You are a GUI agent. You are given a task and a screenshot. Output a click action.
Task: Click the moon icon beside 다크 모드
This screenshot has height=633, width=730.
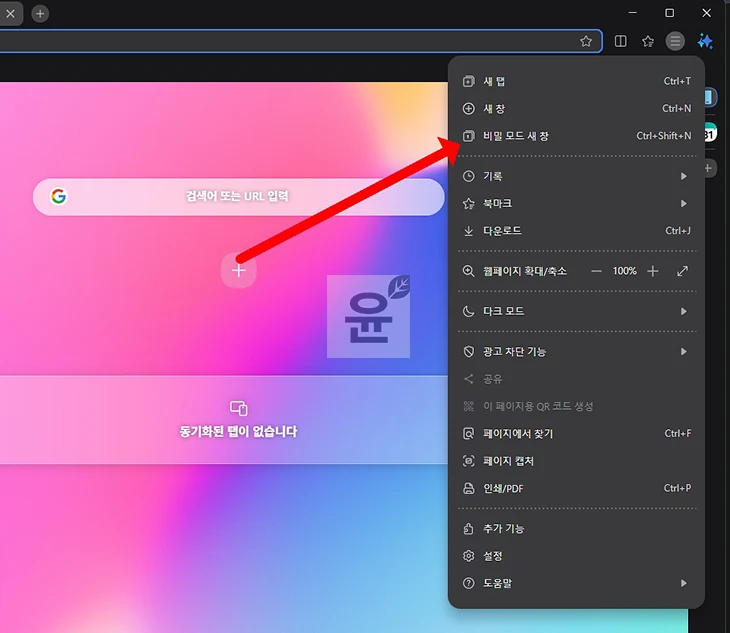(x=468, y=311)
